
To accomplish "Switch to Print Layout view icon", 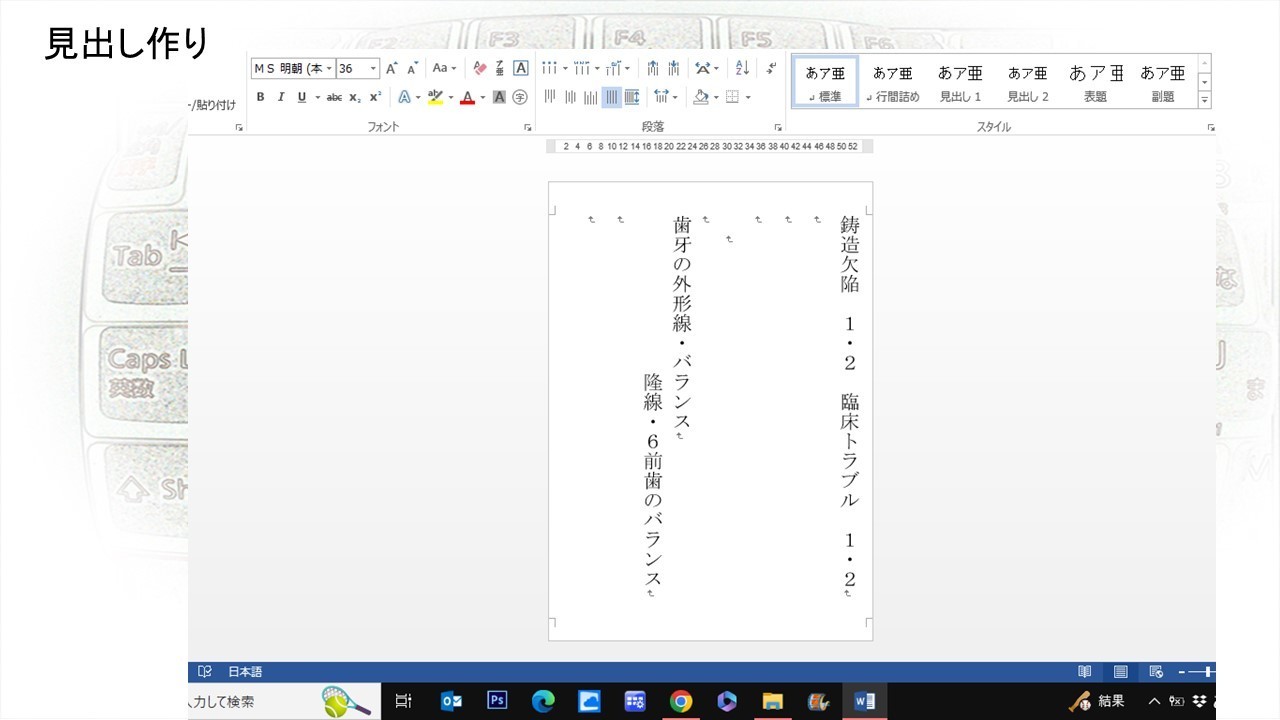I will [1120, 672].
